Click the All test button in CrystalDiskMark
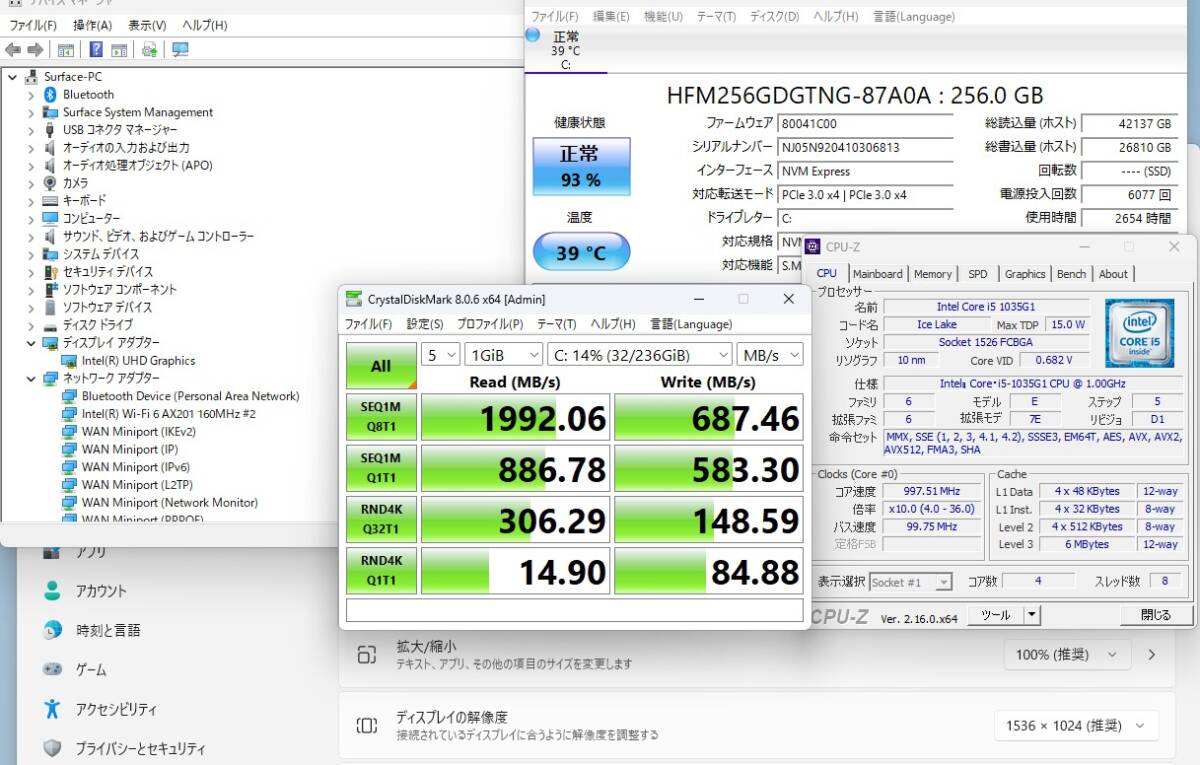This screenshot has height=765, width=1200. (x=380, y=366)
